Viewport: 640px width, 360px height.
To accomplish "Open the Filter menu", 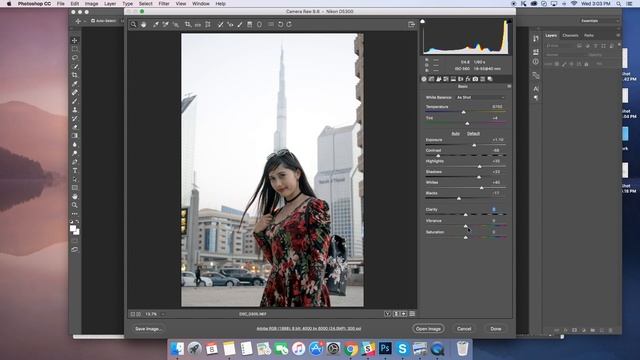I will click(164, 4).
